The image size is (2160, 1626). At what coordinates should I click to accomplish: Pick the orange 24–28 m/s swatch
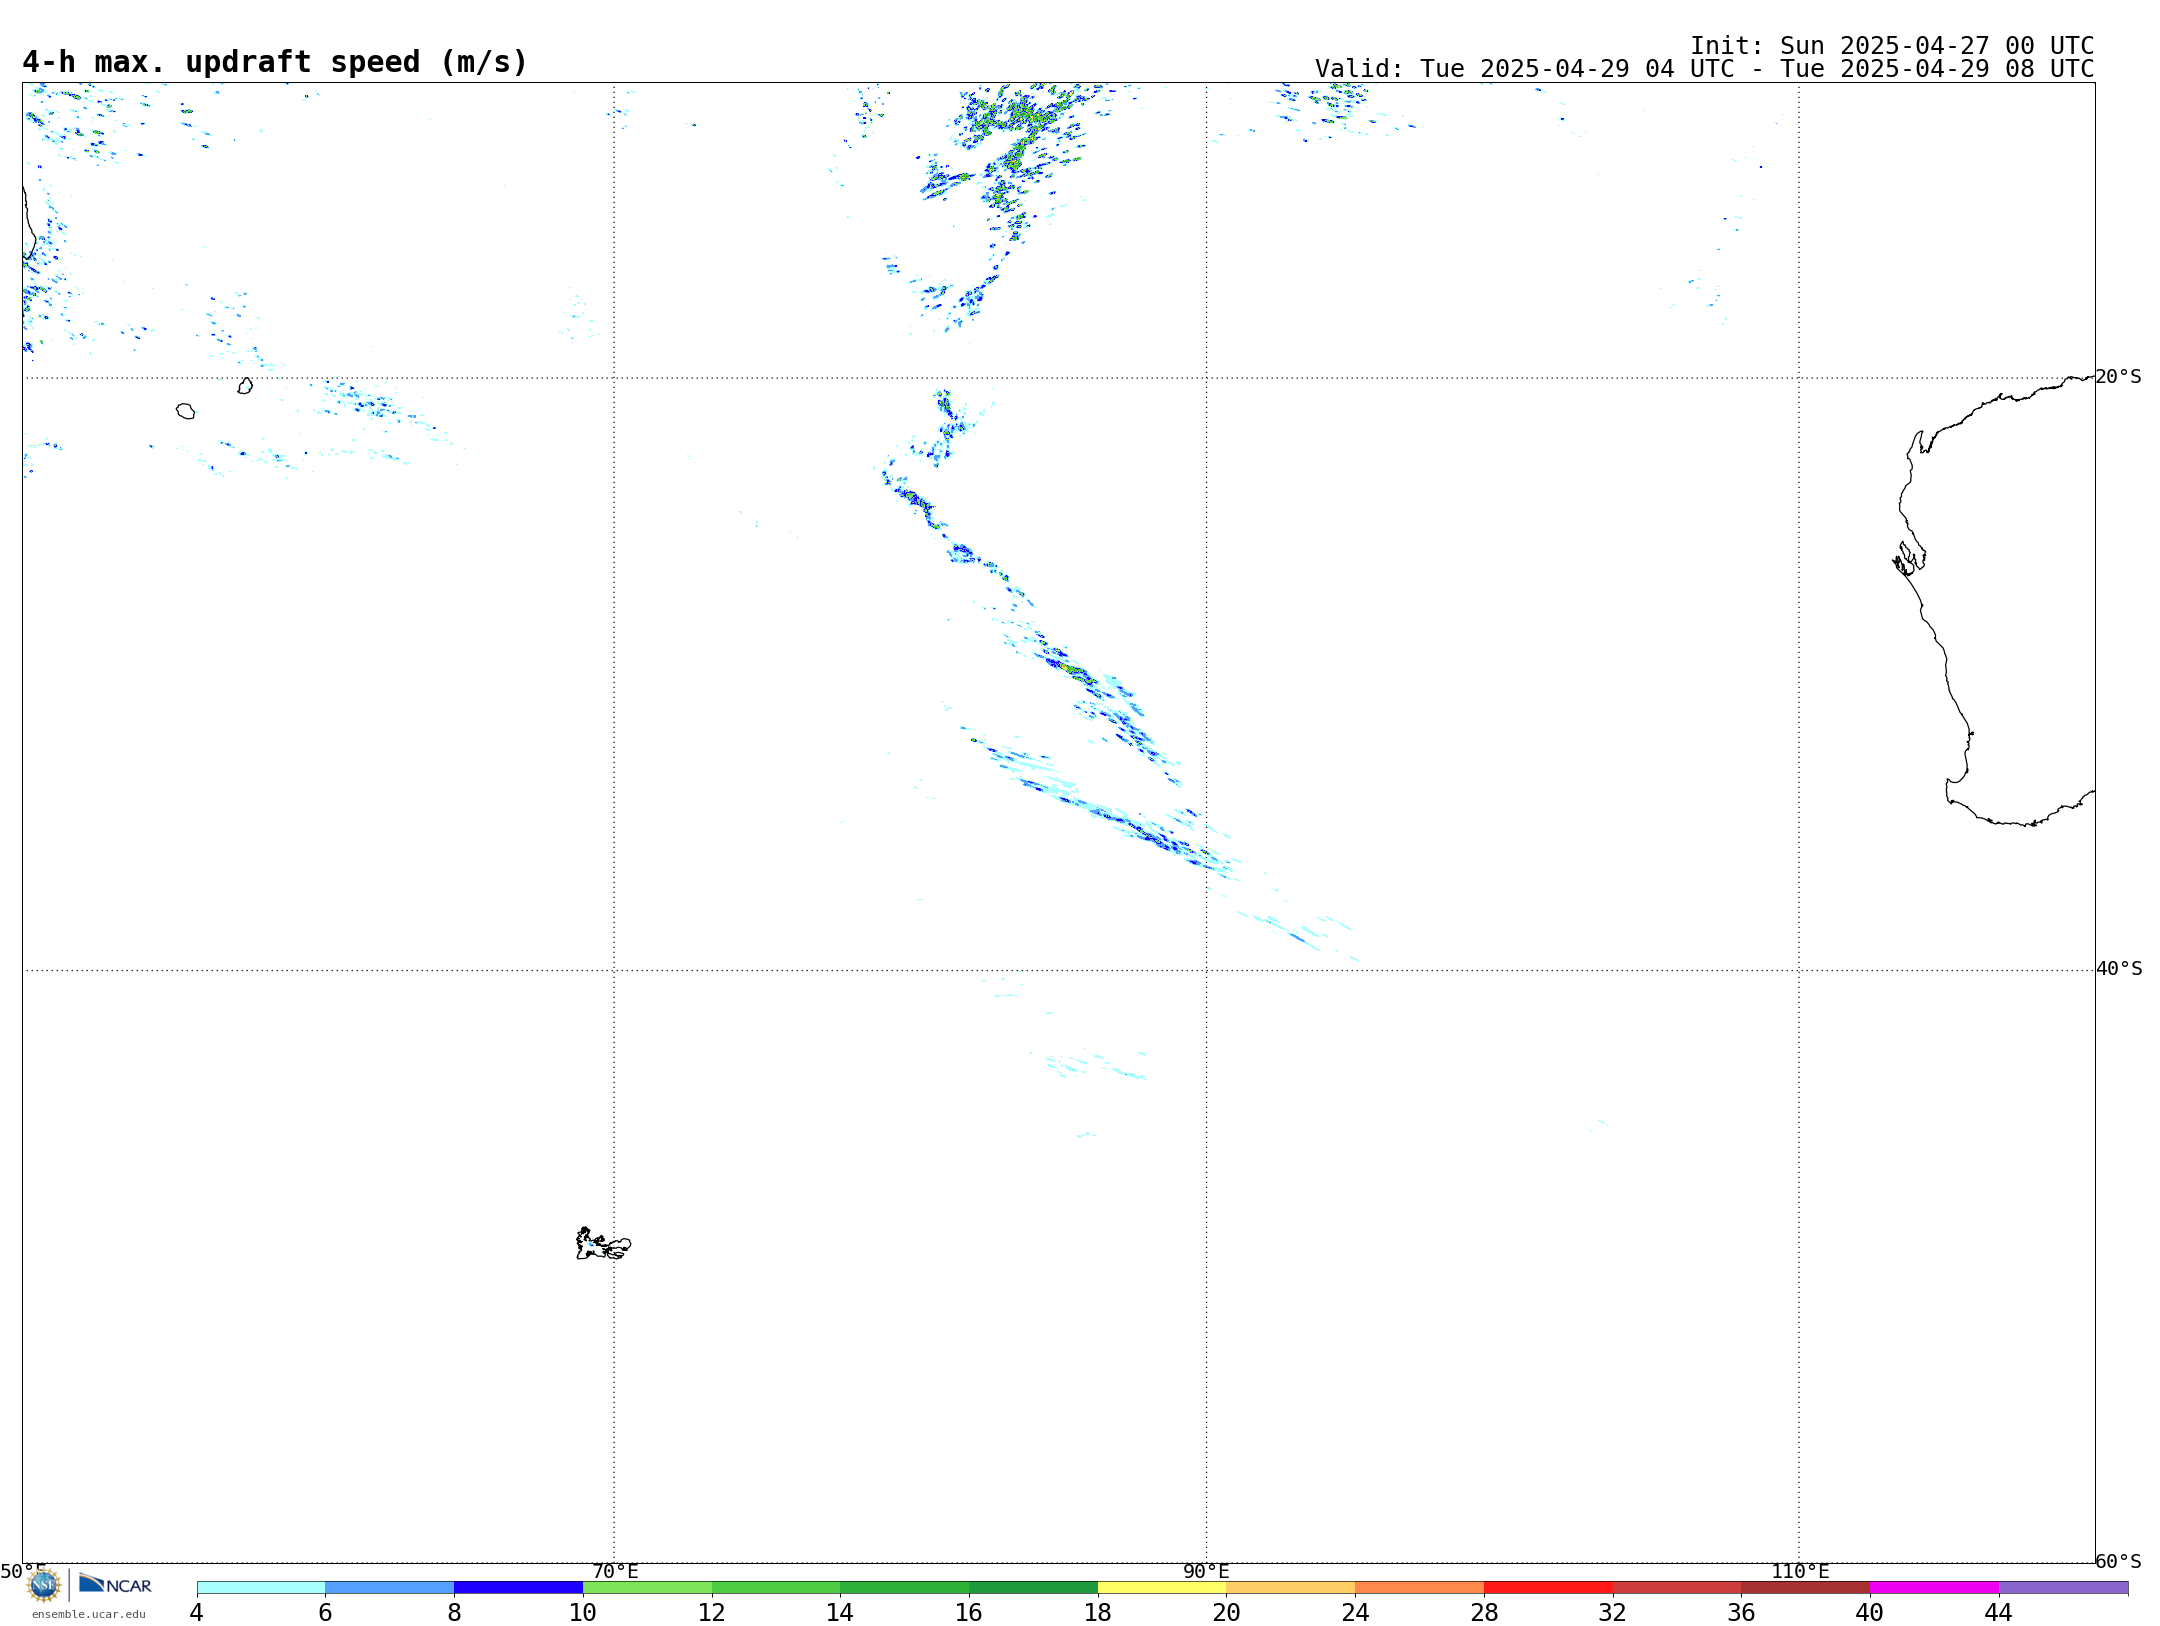pyautogui.click(x=1420, y=1588)
